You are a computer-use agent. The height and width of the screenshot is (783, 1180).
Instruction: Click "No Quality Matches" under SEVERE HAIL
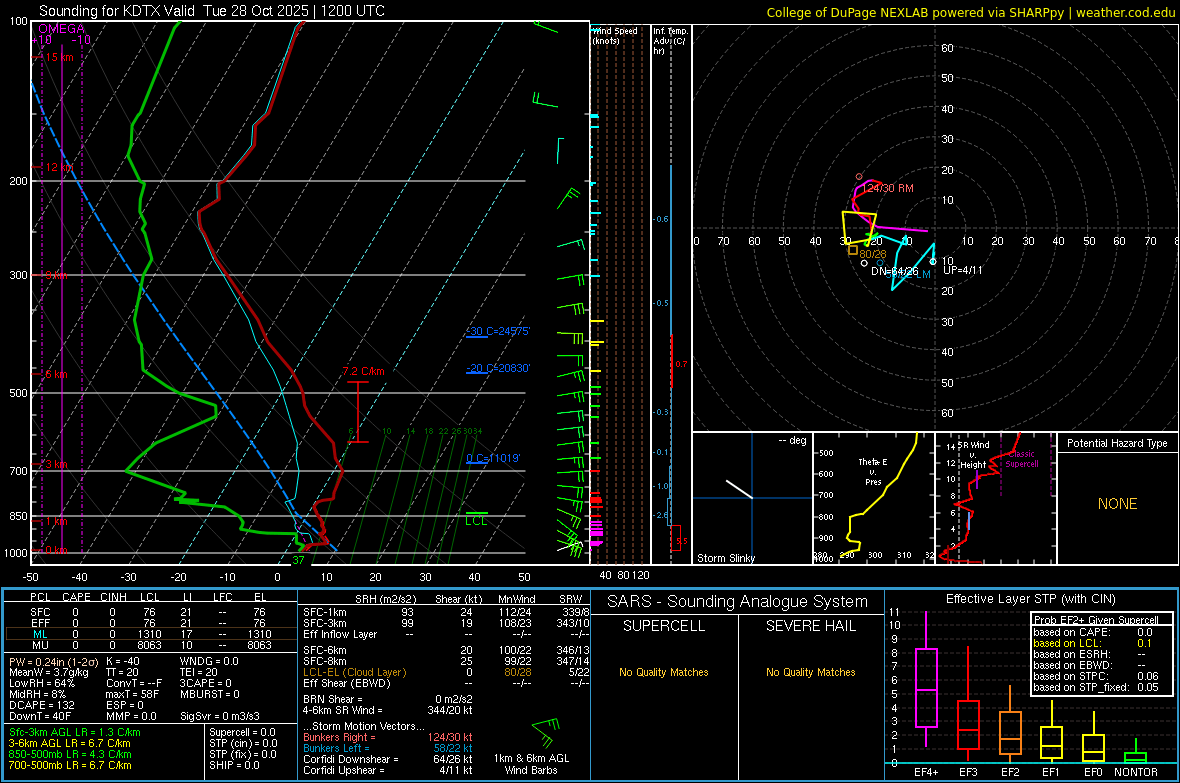click(x=810, y=672)
